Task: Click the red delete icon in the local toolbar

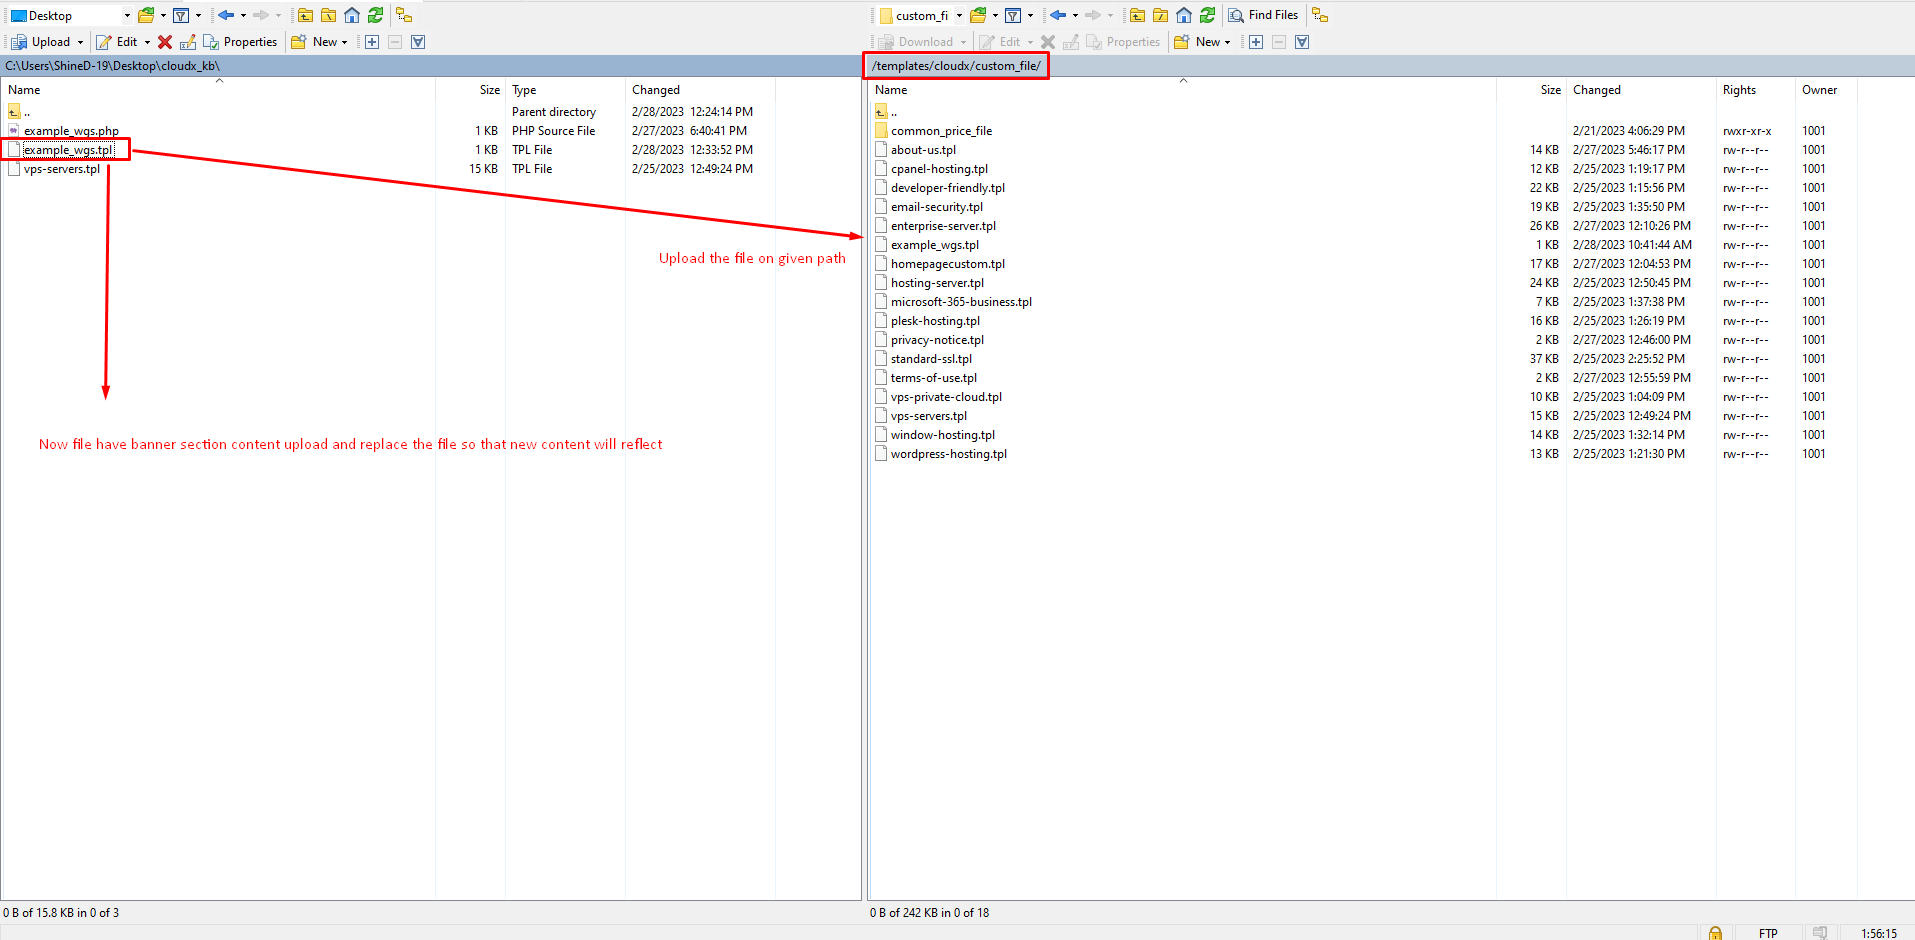Action: coord(165,42)
